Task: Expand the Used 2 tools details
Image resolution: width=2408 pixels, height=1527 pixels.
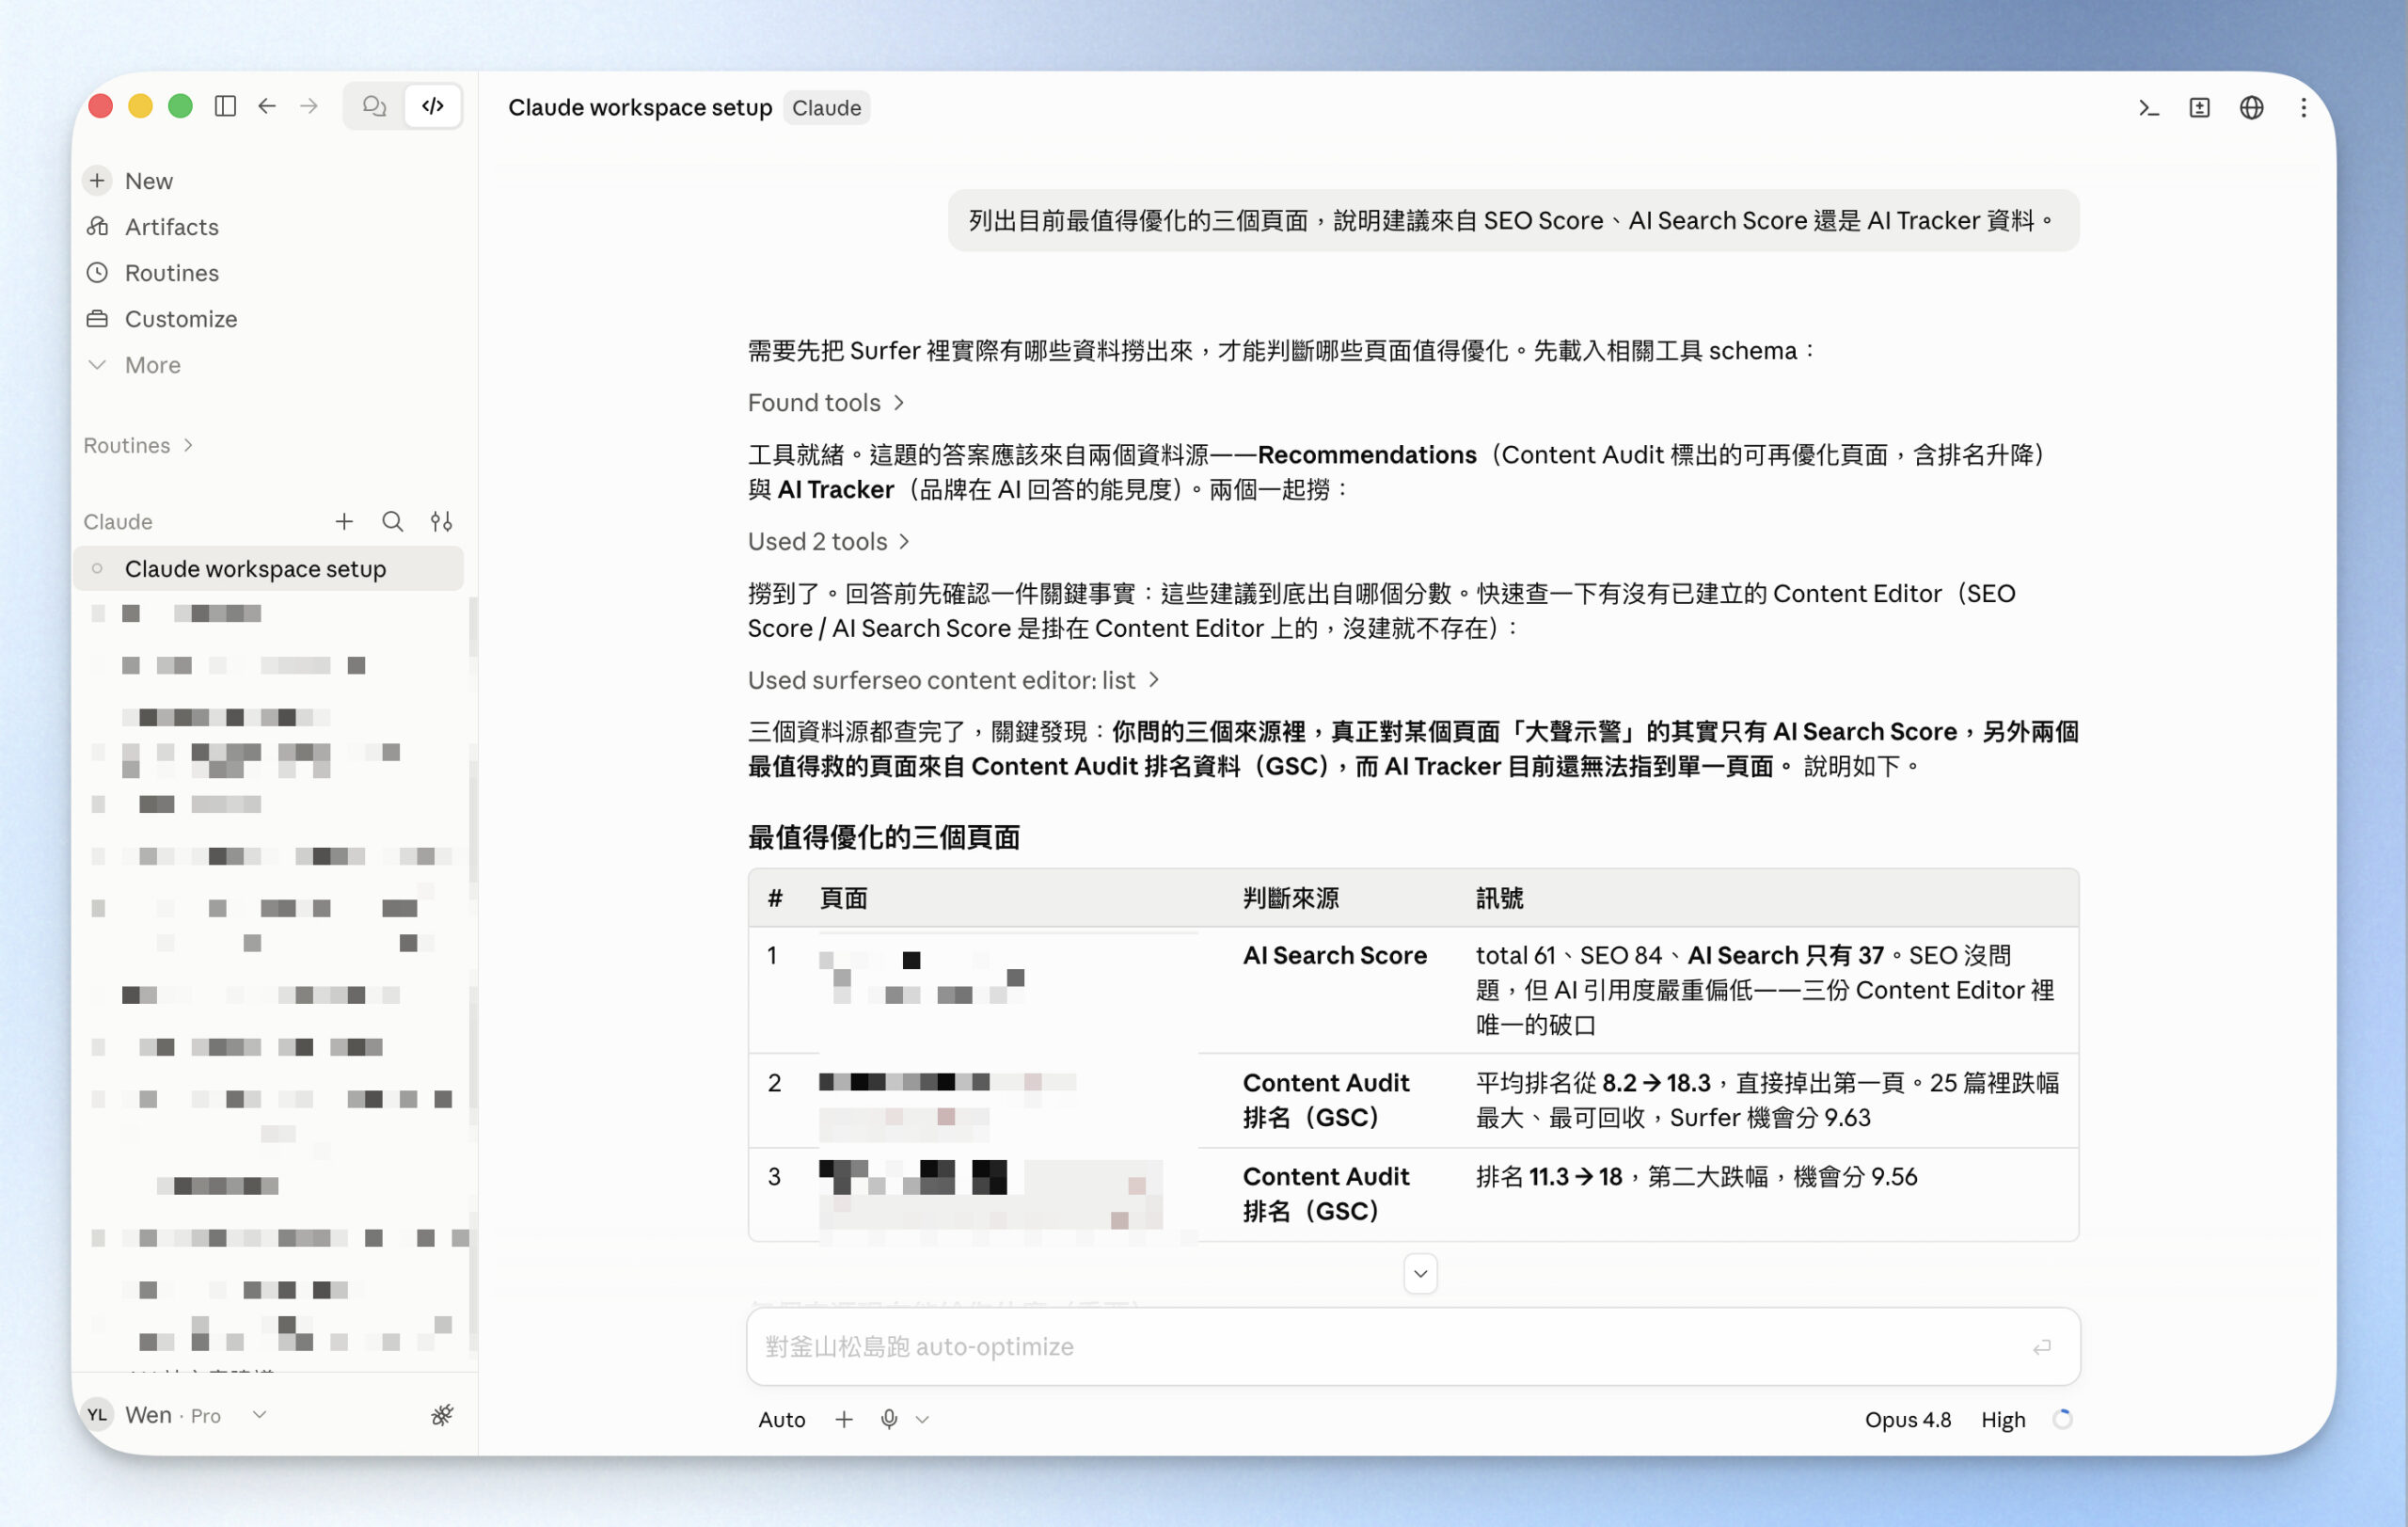Action: tap(829, 541)
